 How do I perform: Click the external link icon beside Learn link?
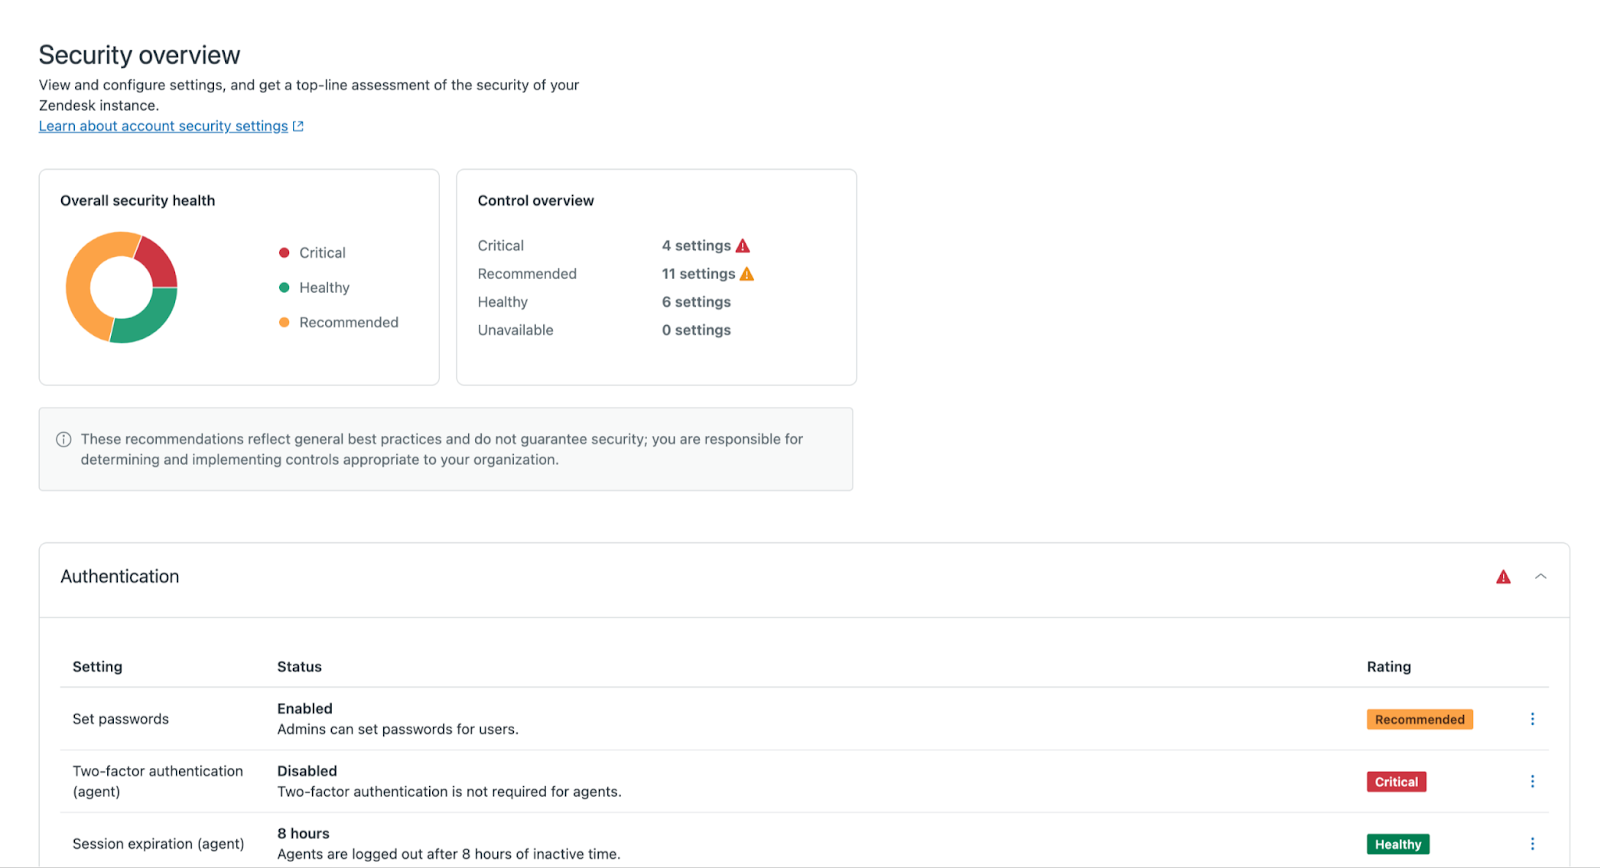pos(298,126)
